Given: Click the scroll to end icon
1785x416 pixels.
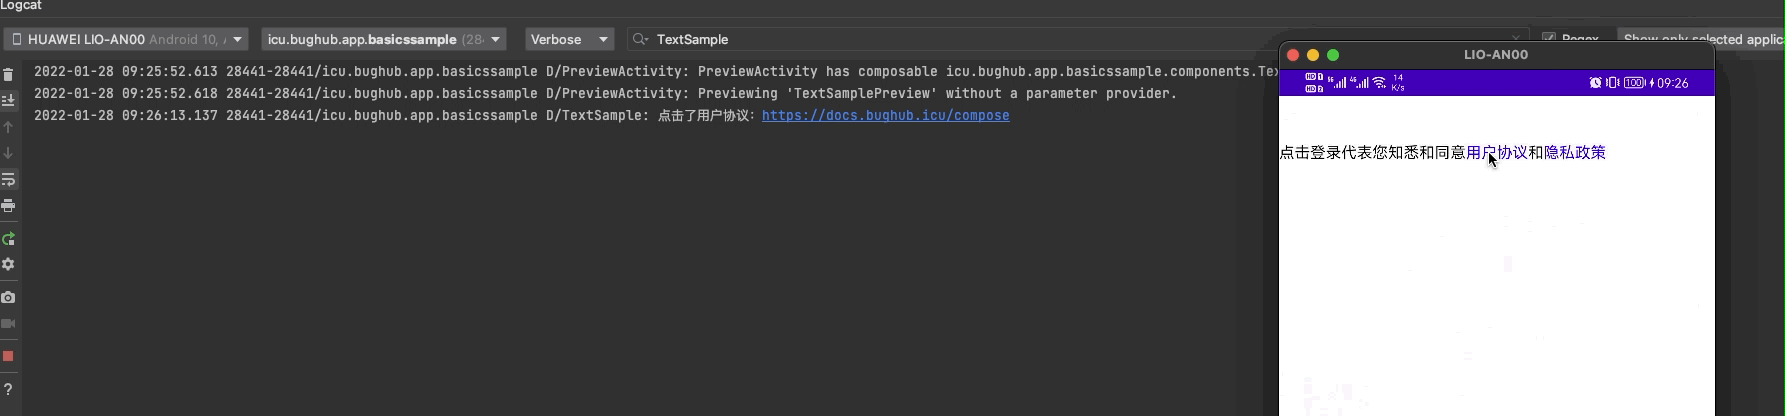Looking at the screenshot, I should tap(8, 100).
